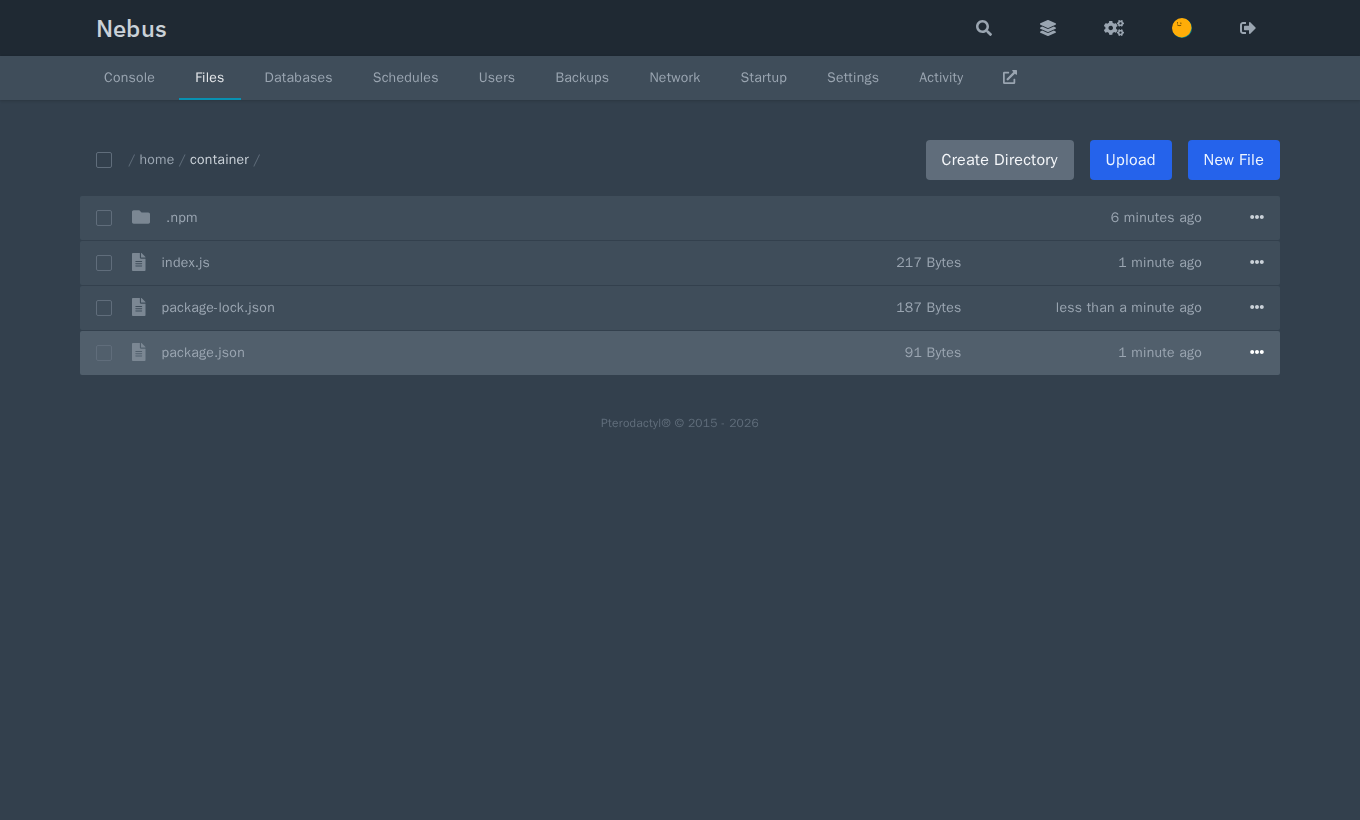Expand the package-lock.json options menu
The height and width of the screenshot is (820, 1360).
[x=1257, y=307]
